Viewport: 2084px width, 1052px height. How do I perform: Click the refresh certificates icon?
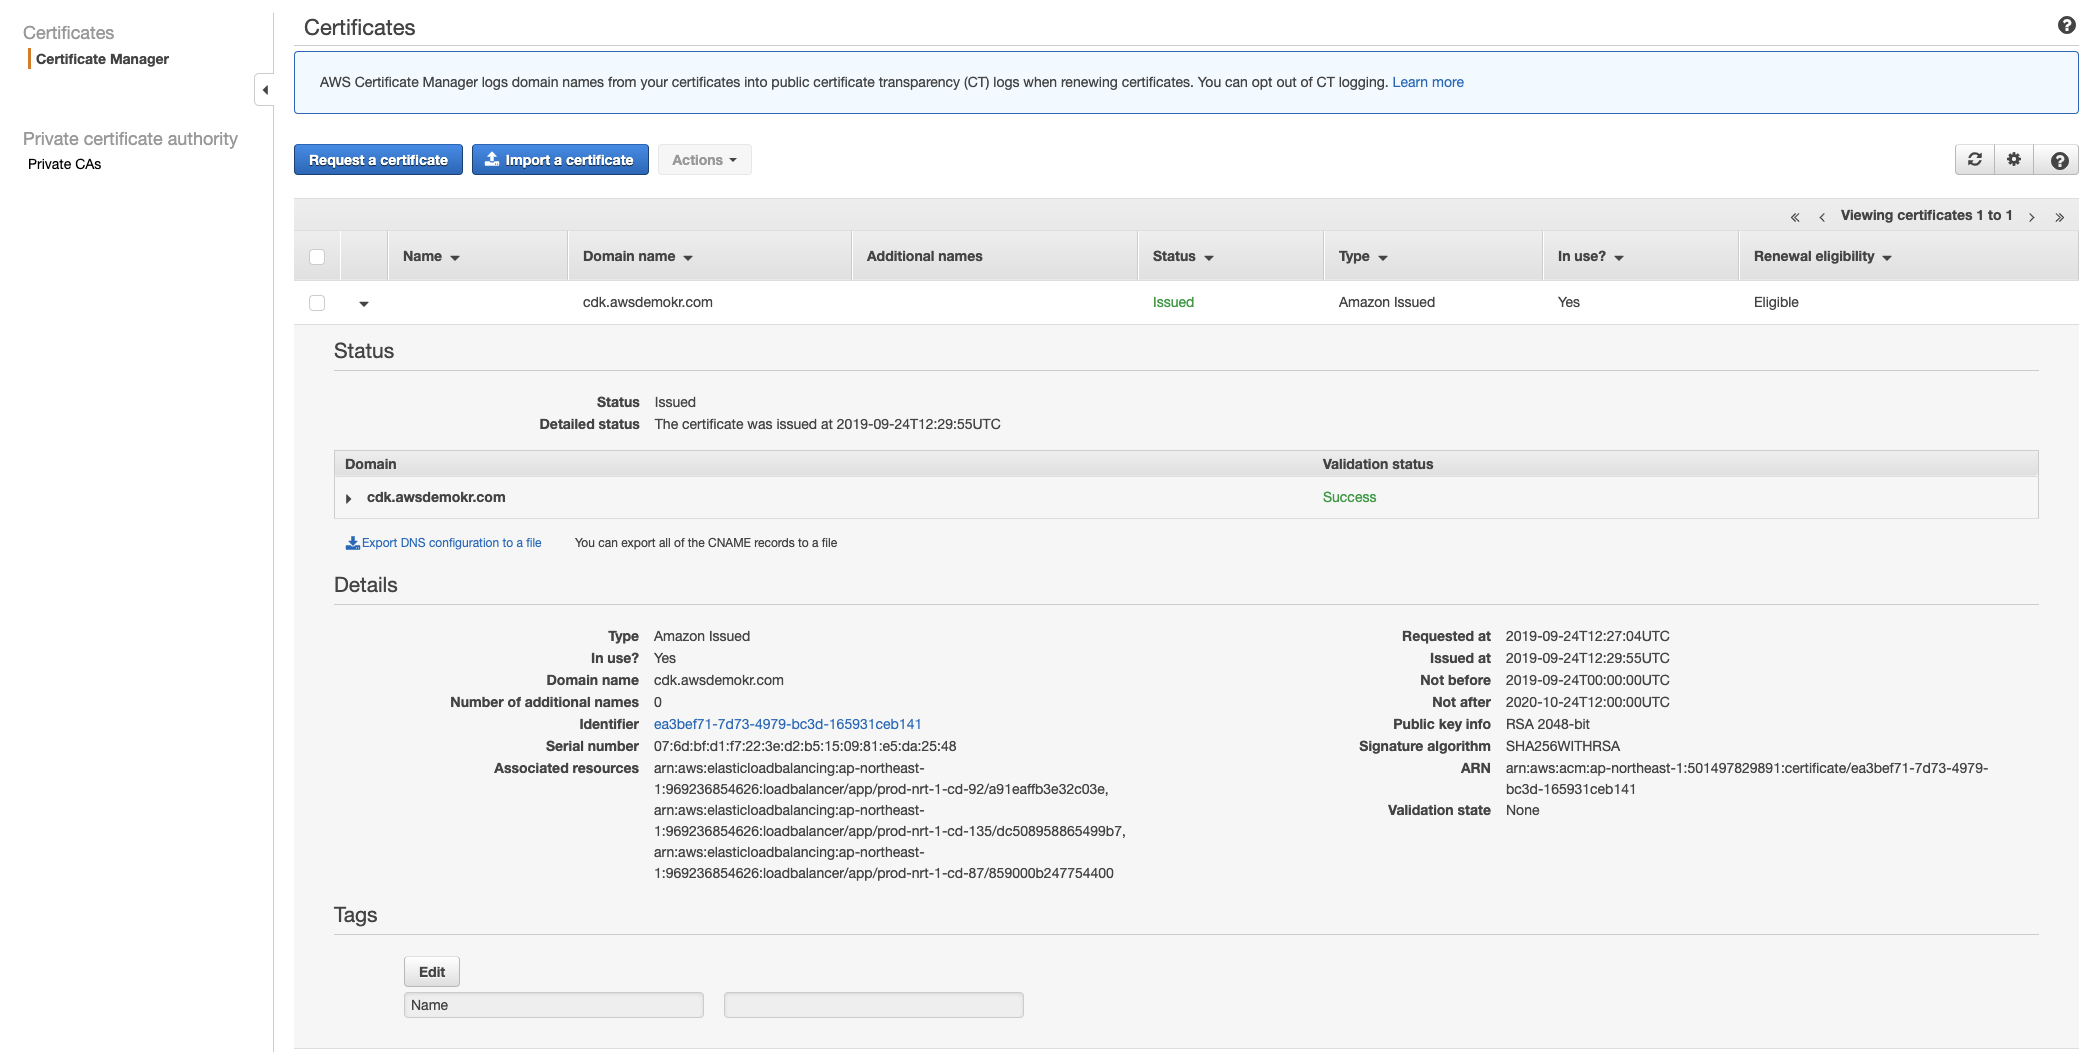pos(1974,160)
